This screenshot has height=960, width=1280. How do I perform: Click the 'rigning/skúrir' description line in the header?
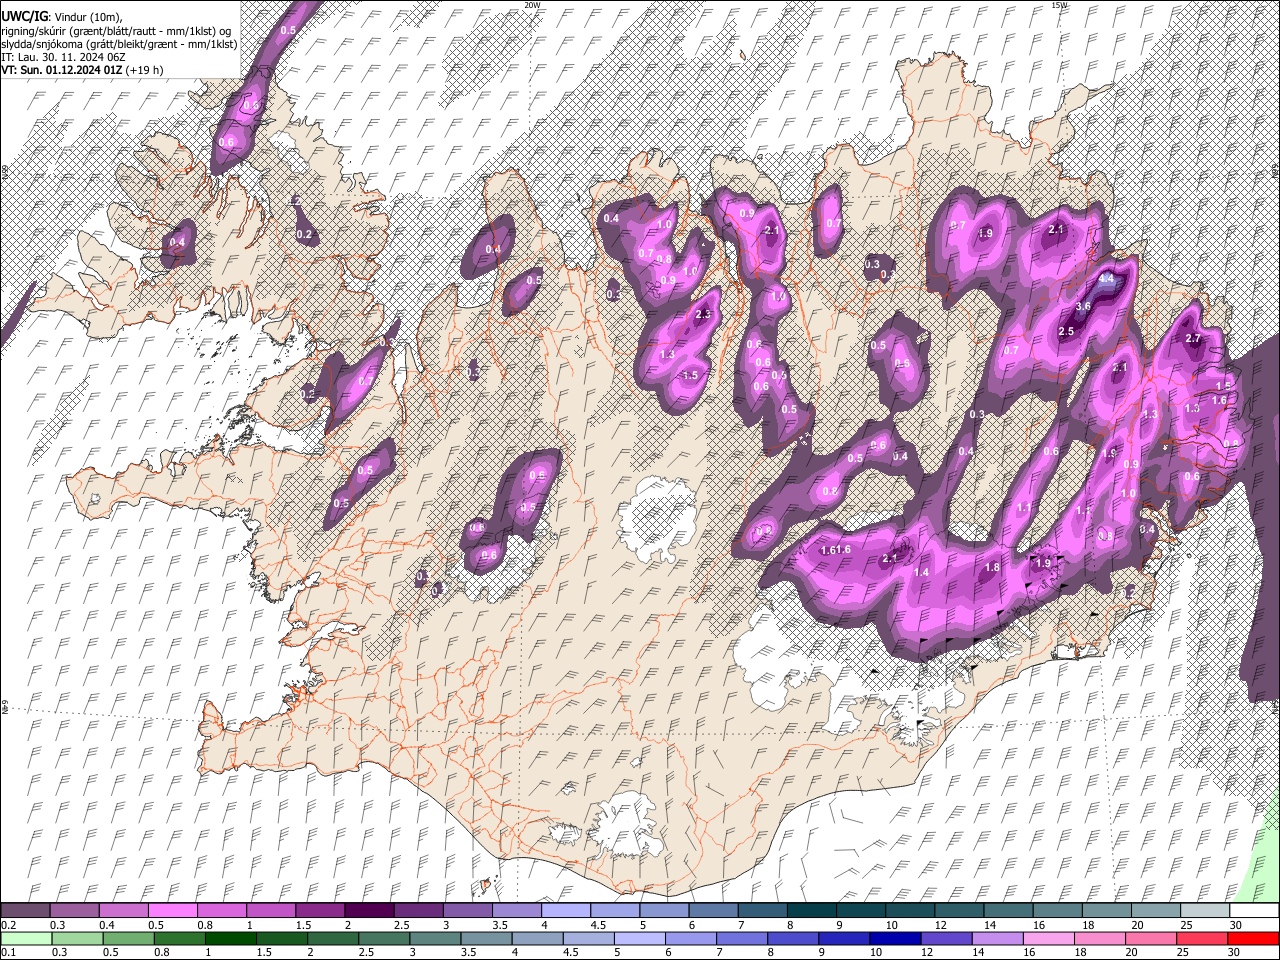(115, 31)
